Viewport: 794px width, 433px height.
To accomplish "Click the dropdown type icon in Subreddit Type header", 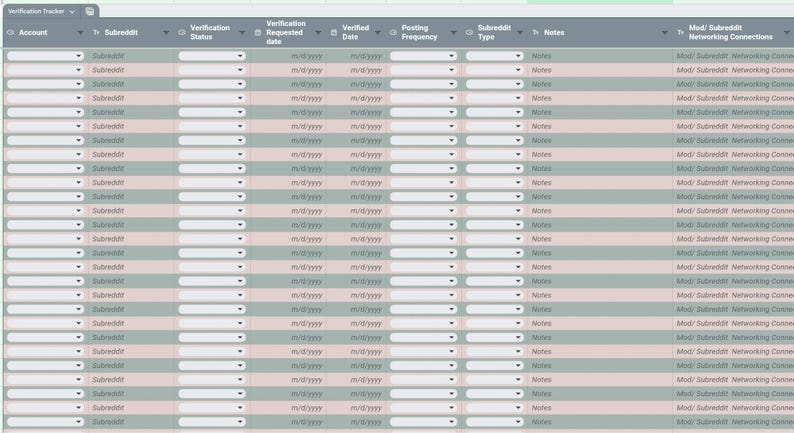I will [470, 33].
